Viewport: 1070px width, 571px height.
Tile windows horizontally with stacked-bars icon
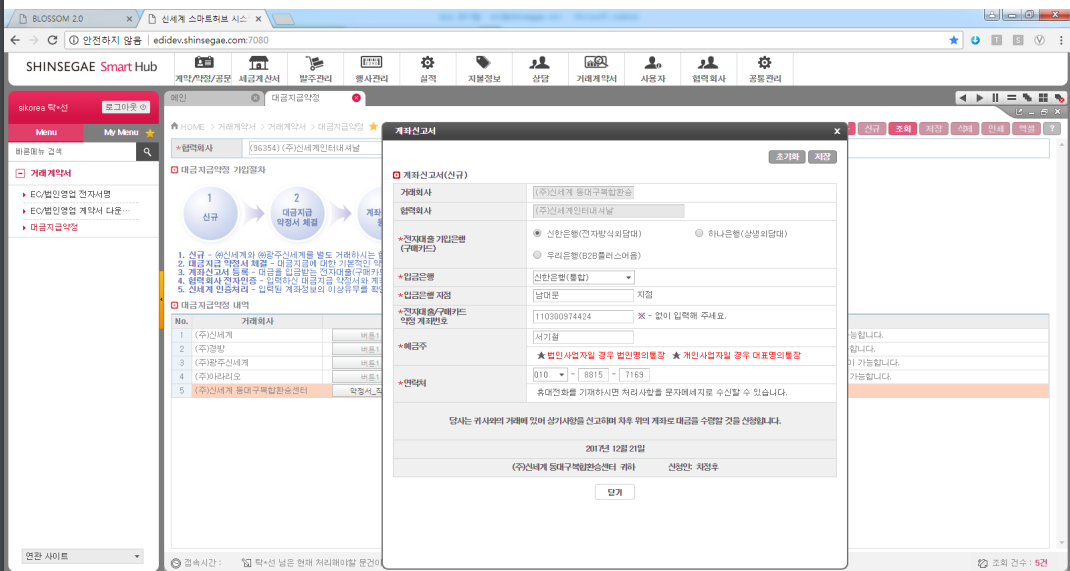click(1011, 98)
